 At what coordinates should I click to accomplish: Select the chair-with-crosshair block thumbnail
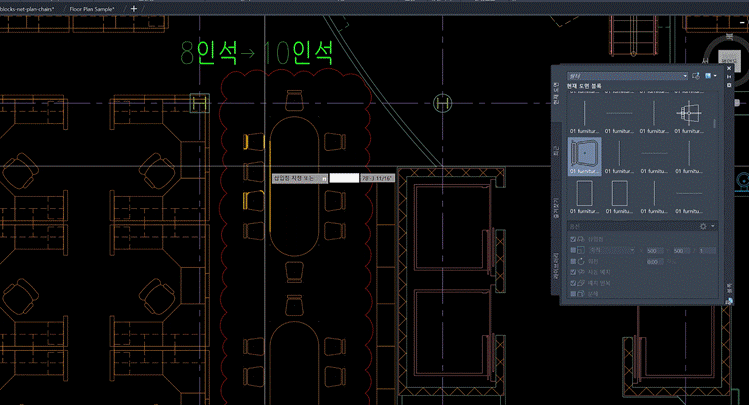689,113
